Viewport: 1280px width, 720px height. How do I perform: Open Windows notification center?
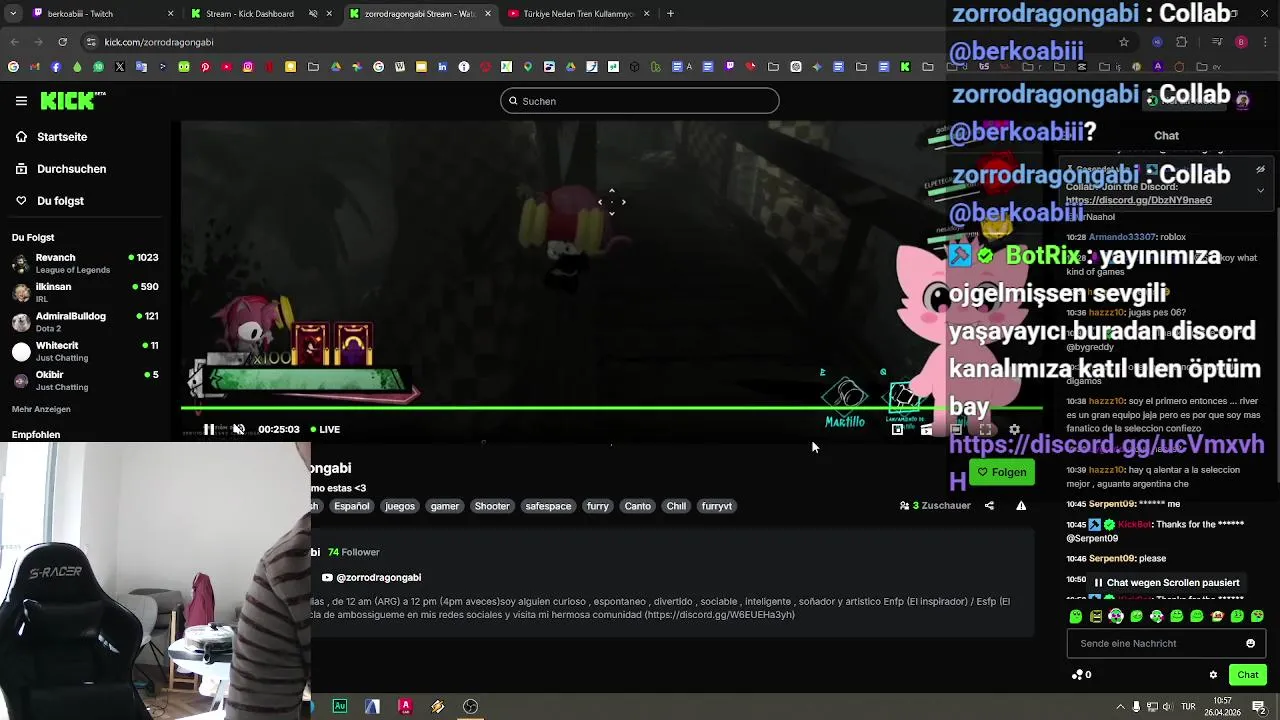coord(1259,707)
